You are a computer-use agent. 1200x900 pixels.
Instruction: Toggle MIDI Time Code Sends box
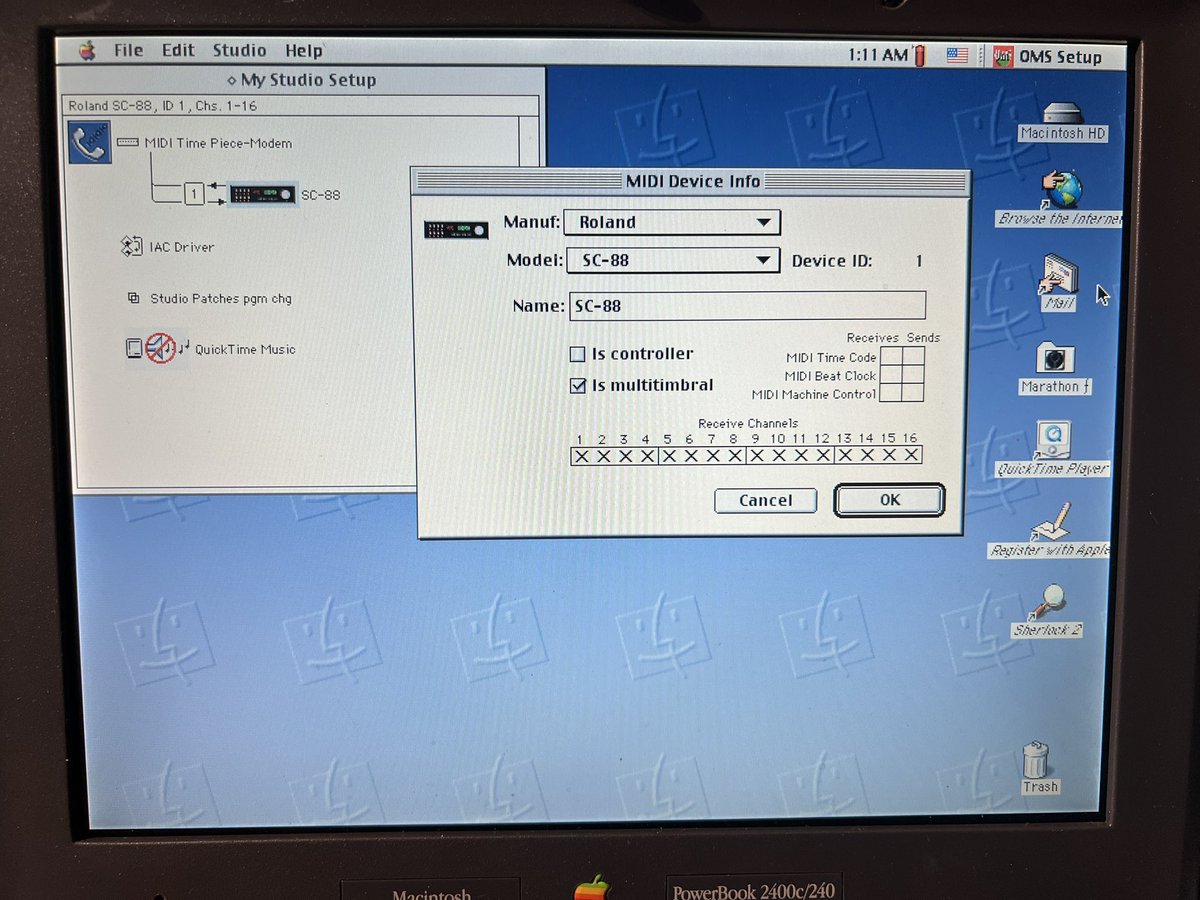[x=913, y=356]
